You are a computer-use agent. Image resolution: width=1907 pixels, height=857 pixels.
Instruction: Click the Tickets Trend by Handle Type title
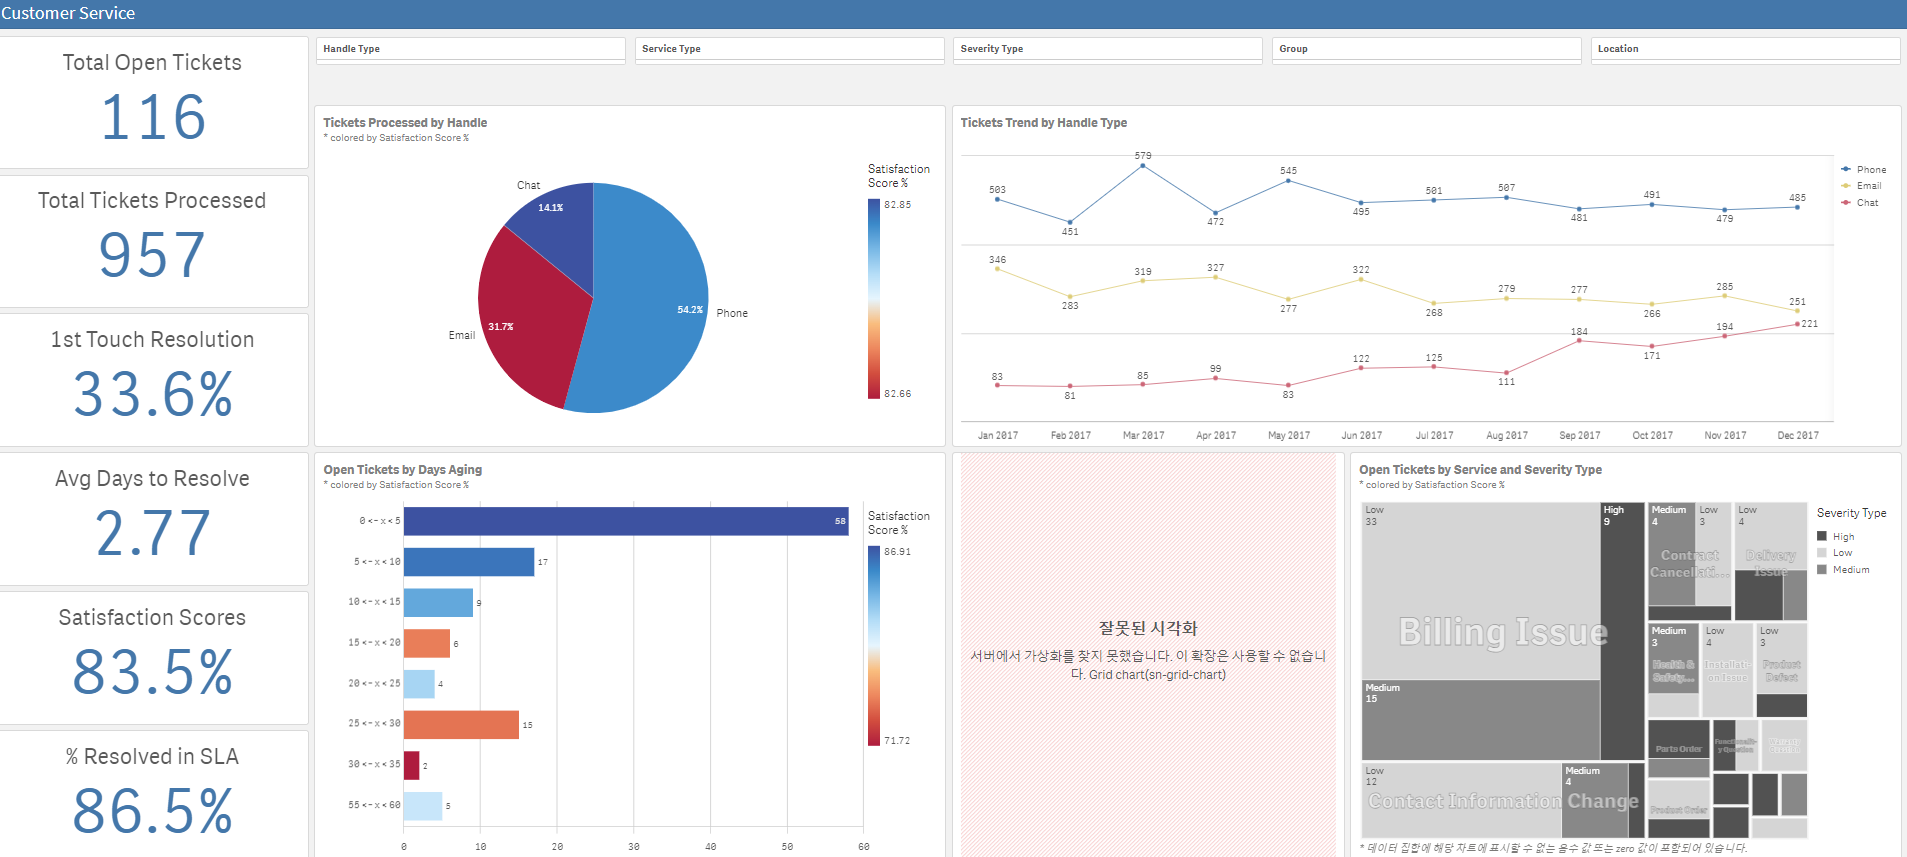click(x=1043, y=123)
